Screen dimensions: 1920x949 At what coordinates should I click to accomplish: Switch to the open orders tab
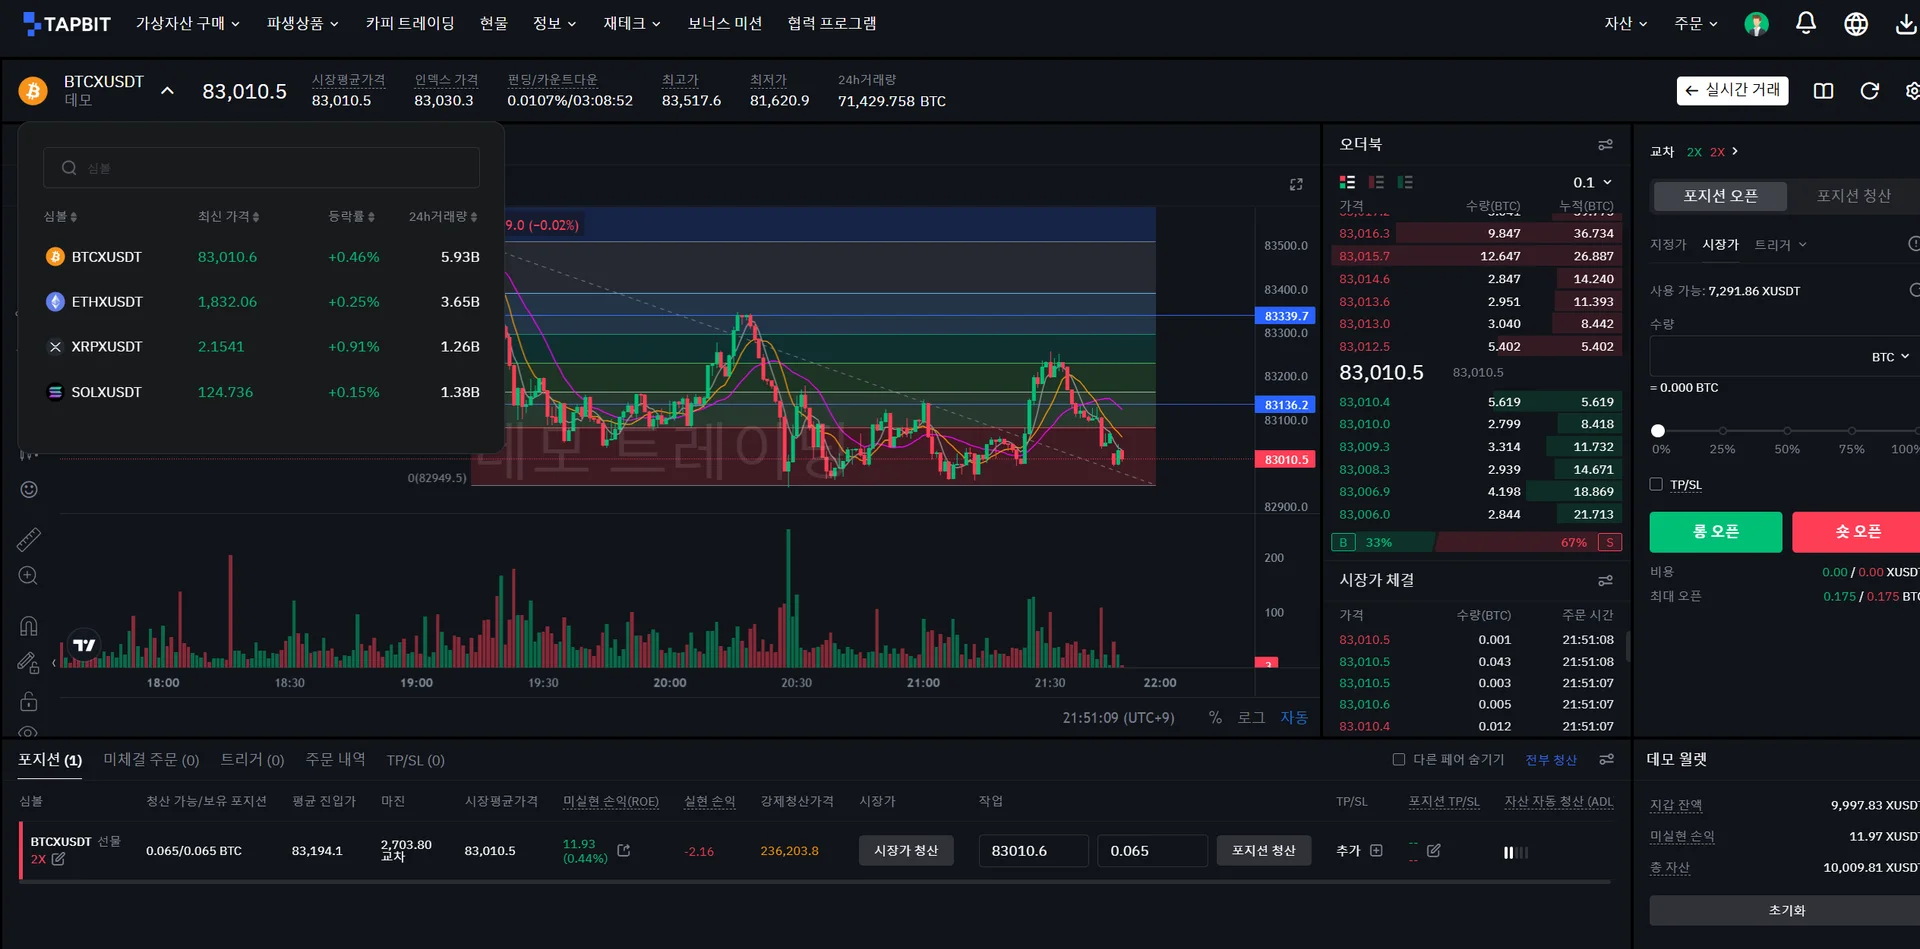tap(151, 760)
